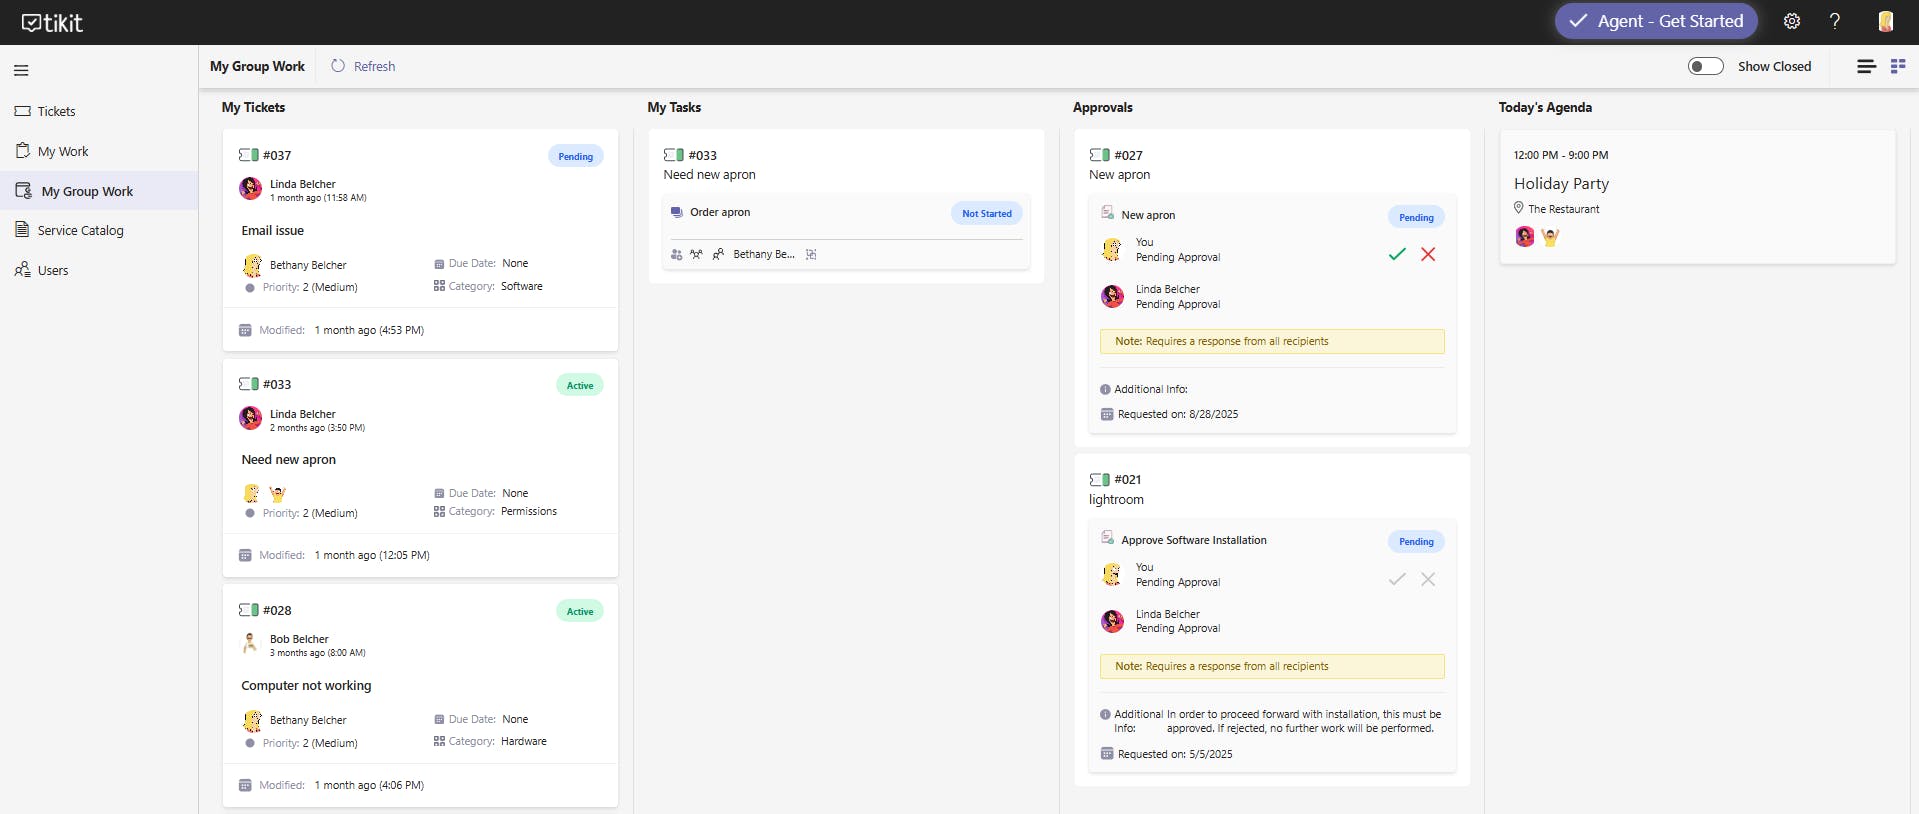Image resolution: width=1919 pixels, height=814 pixels.
Task: Toggle the Show Closed switch
Action: (x=1705, y=66)
